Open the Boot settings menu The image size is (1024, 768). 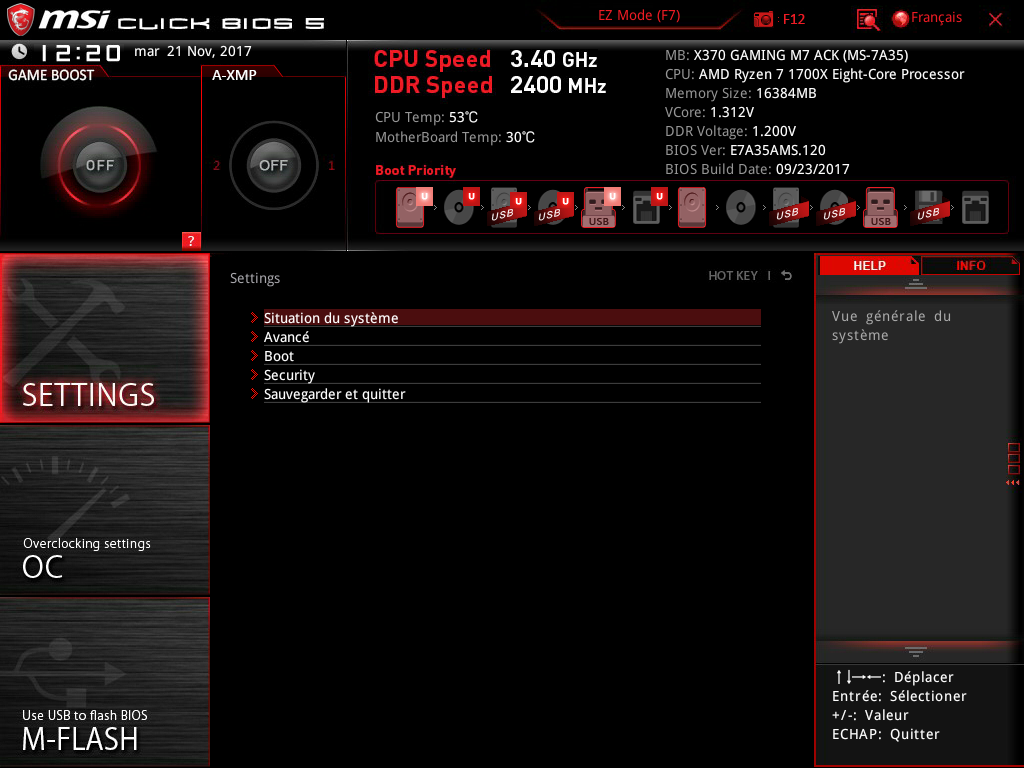click(x=511, y=356)
